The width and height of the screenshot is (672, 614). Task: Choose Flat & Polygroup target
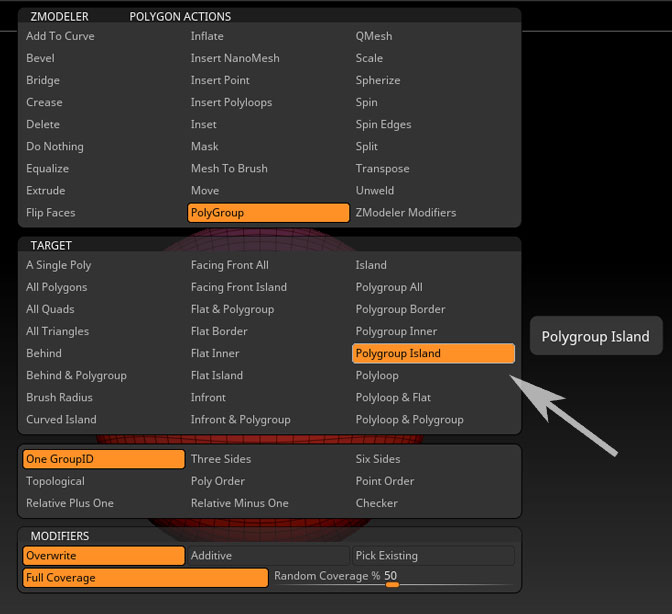point(232,309)
